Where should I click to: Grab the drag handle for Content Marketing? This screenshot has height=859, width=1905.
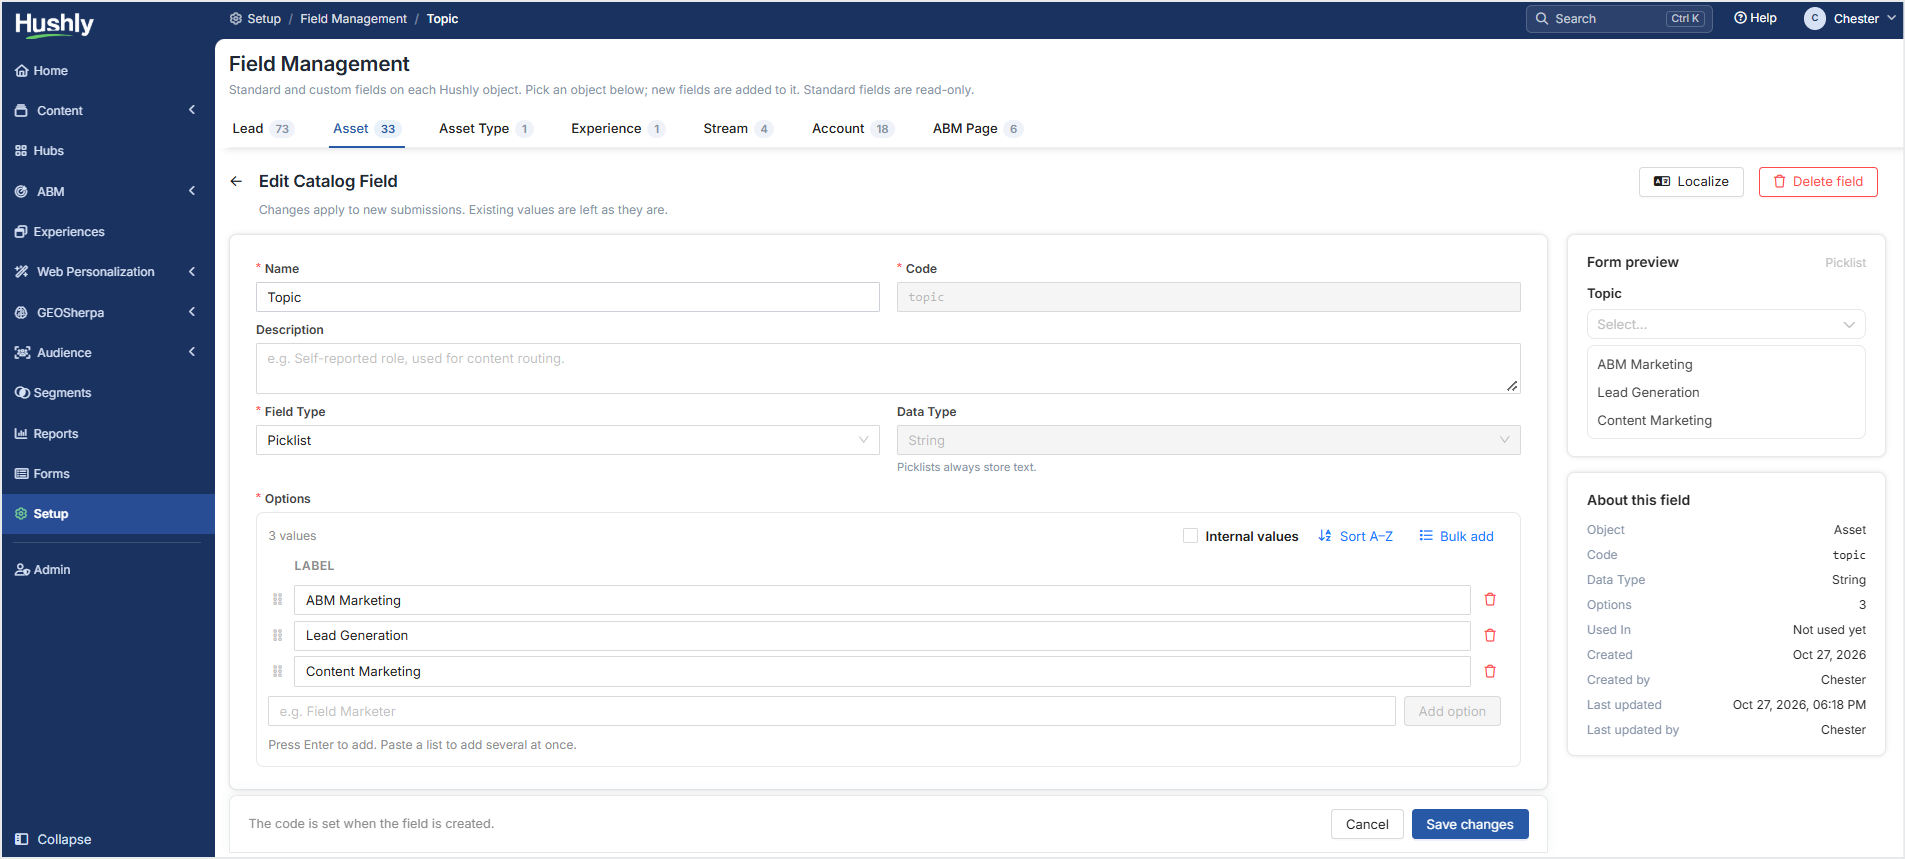pyautogui.click(x=278, y=672)
